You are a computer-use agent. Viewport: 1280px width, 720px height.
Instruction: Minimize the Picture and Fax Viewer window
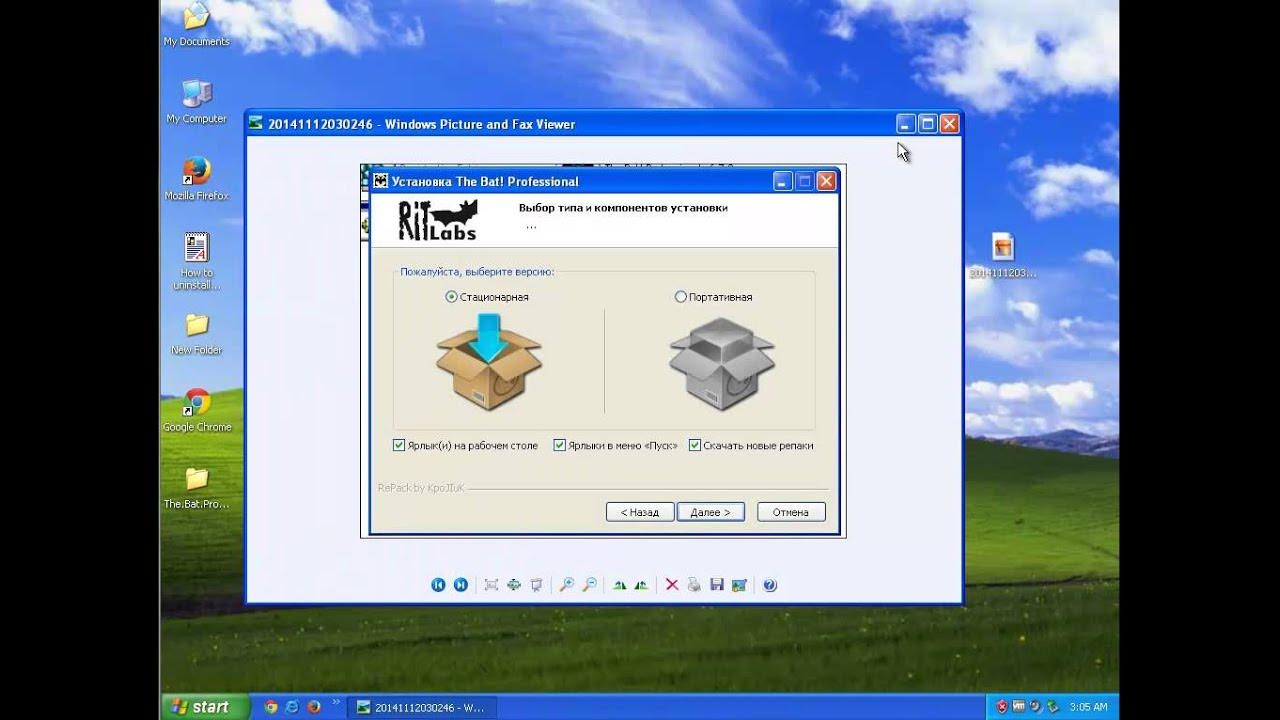point(906,124)
